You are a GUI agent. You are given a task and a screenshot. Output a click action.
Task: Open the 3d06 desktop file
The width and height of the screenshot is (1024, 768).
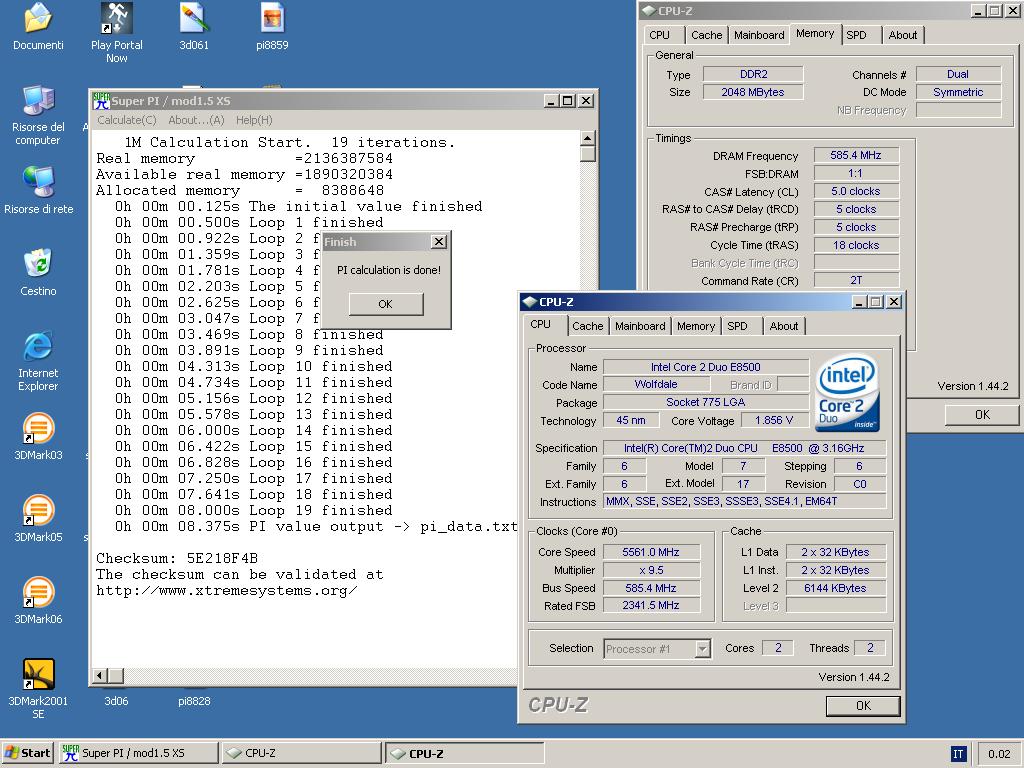point(116,701)
